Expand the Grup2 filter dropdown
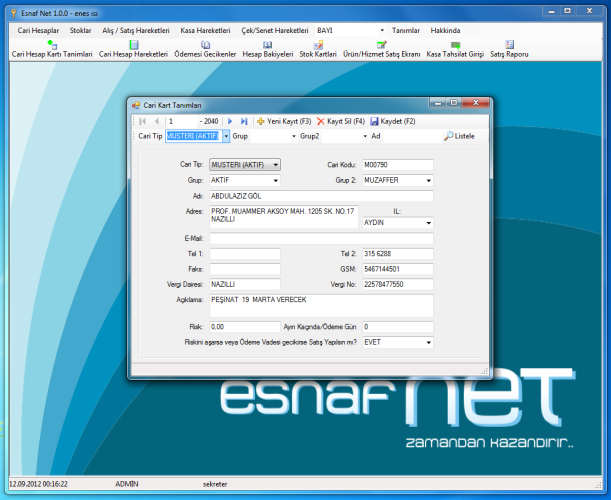The height and width of the screenshot is (500, 611). click(x=365, y=136)
